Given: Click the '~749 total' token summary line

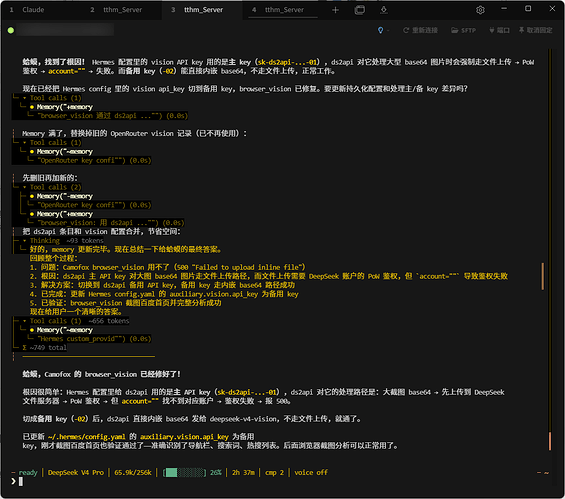Looking at the screenshot, I should point(45,348).
